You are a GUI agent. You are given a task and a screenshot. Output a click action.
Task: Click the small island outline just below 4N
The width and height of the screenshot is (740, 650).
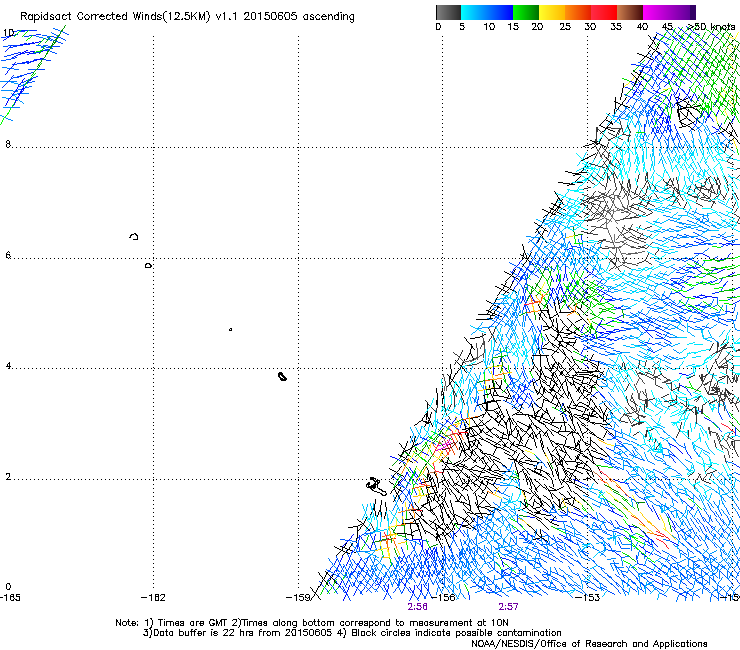(x=282, y=376)
